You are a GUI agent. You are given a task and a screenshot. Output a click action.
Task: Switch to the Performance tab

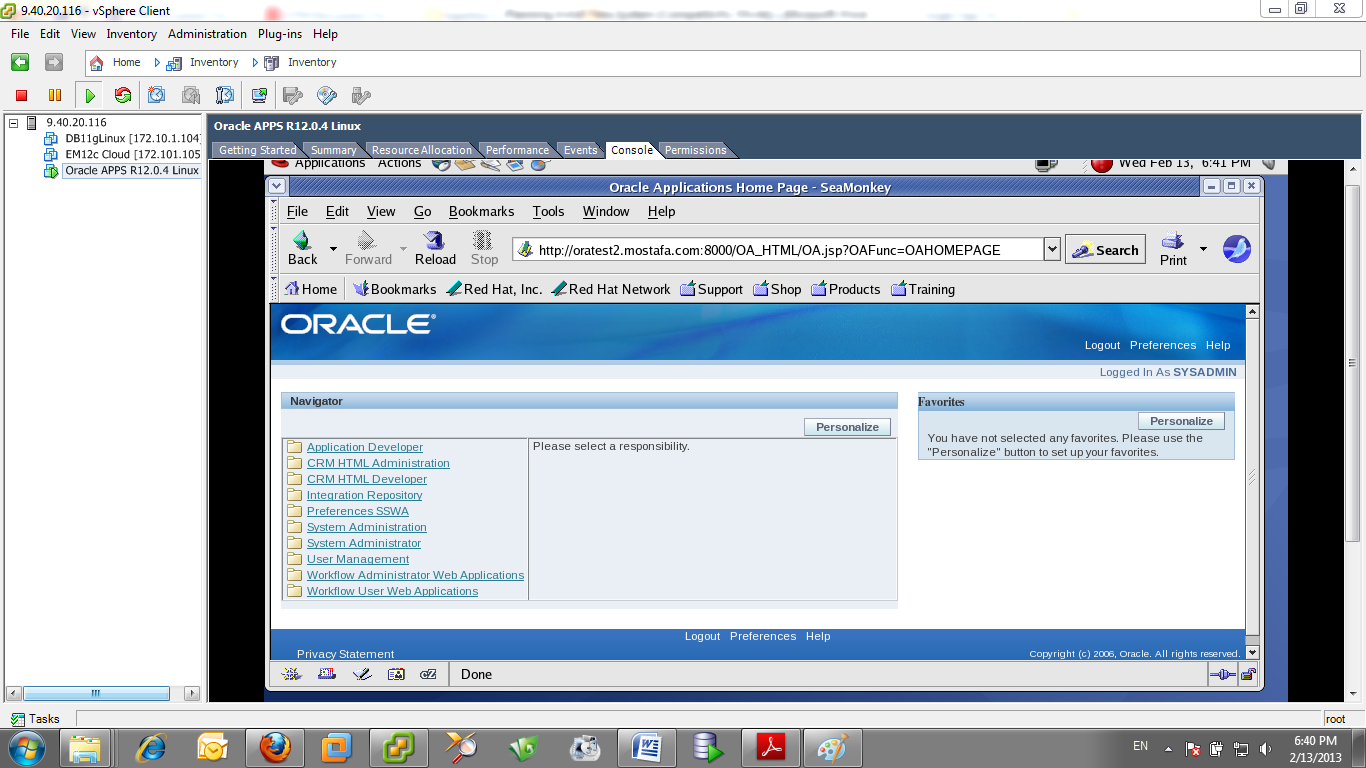click(516, 150)
